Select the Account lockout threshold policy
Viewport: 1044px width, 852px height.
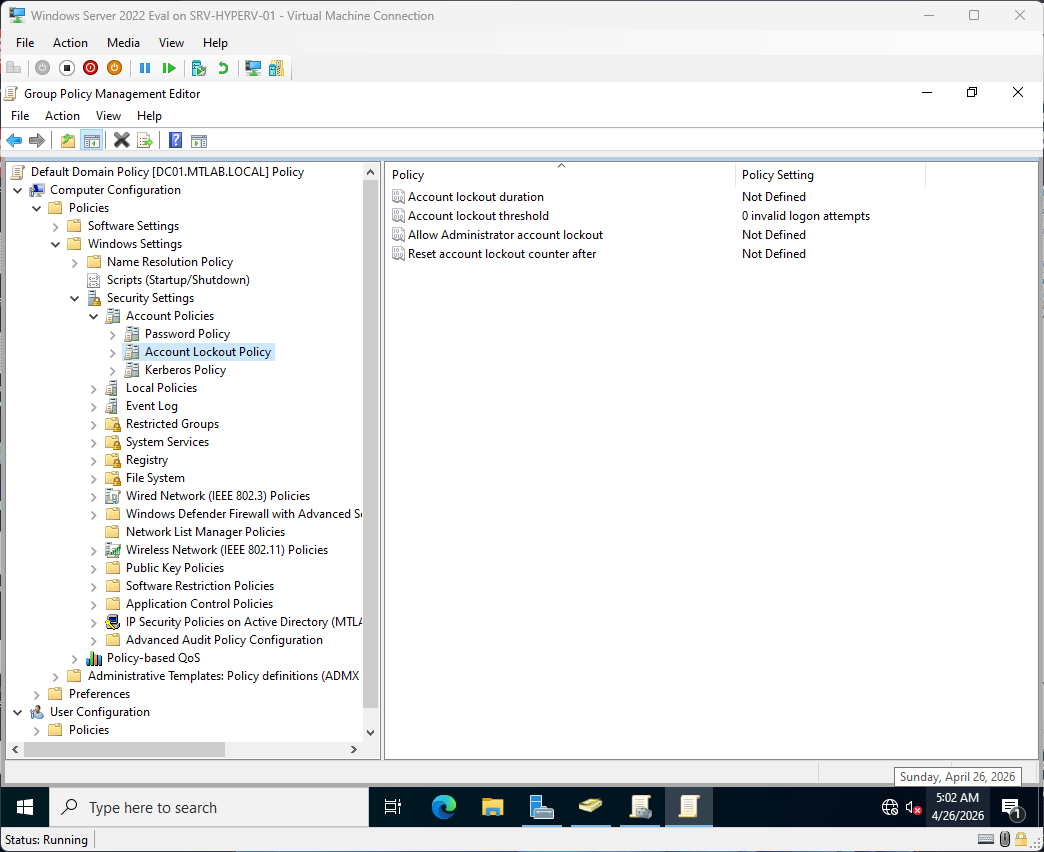(478, 216)
